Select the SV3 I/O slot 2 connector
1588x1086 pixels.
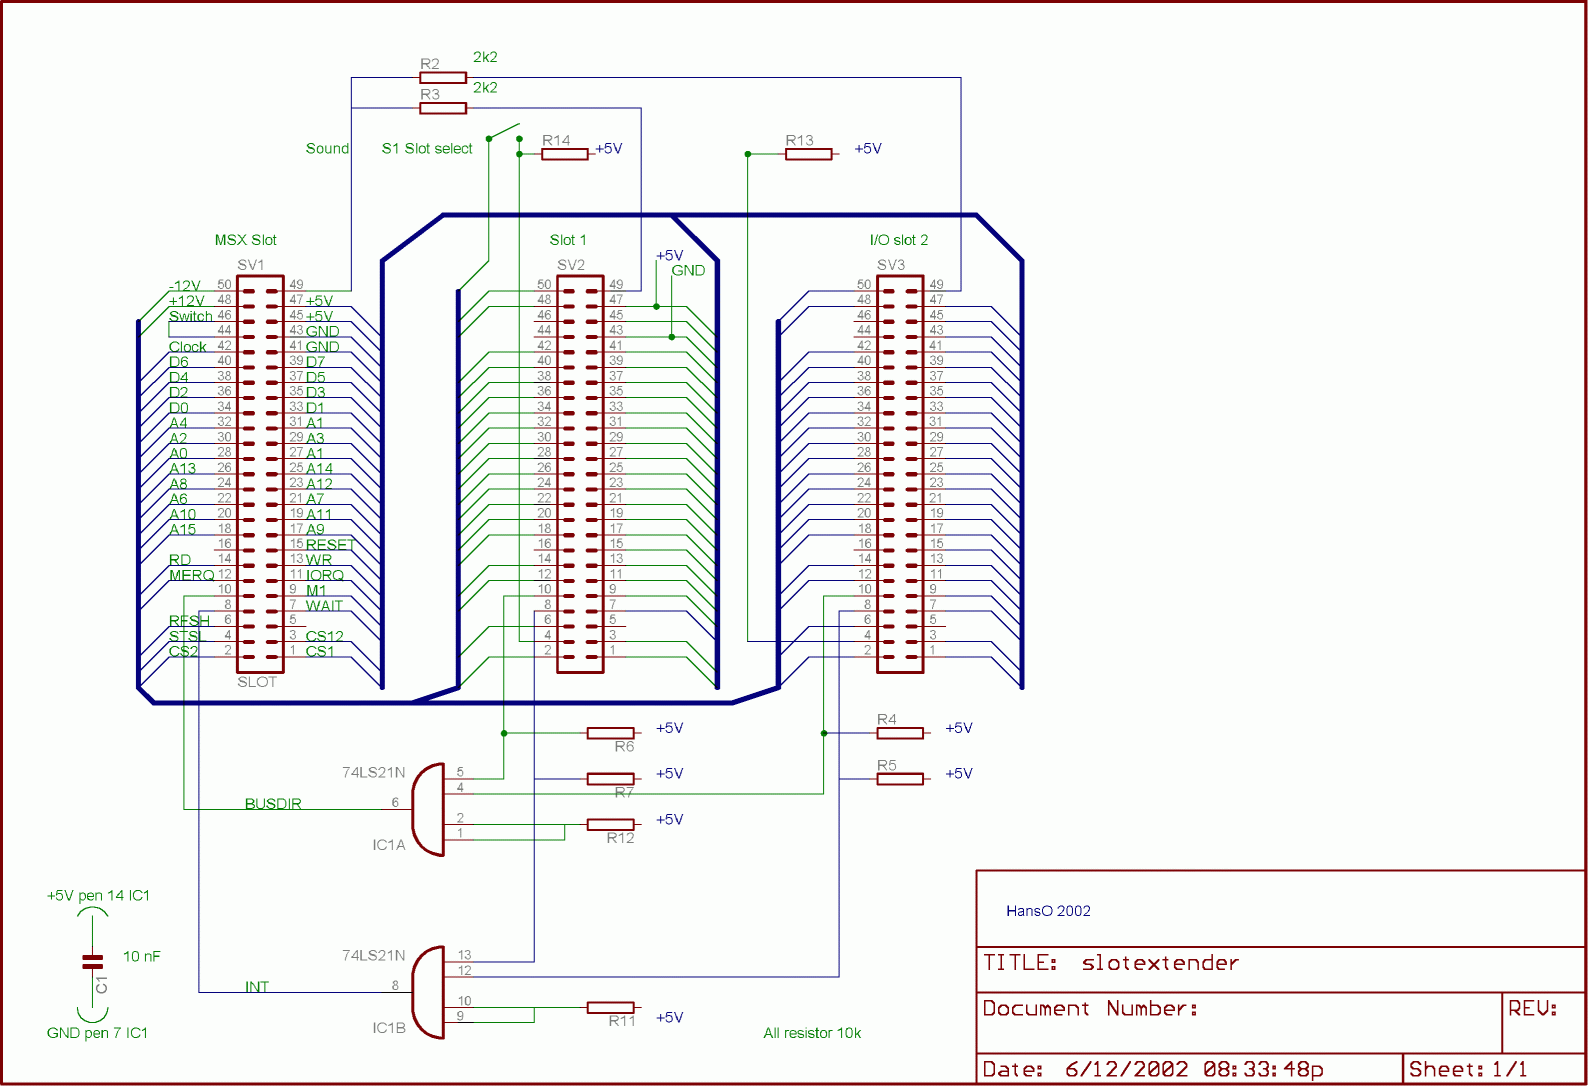tap(900, 474)
